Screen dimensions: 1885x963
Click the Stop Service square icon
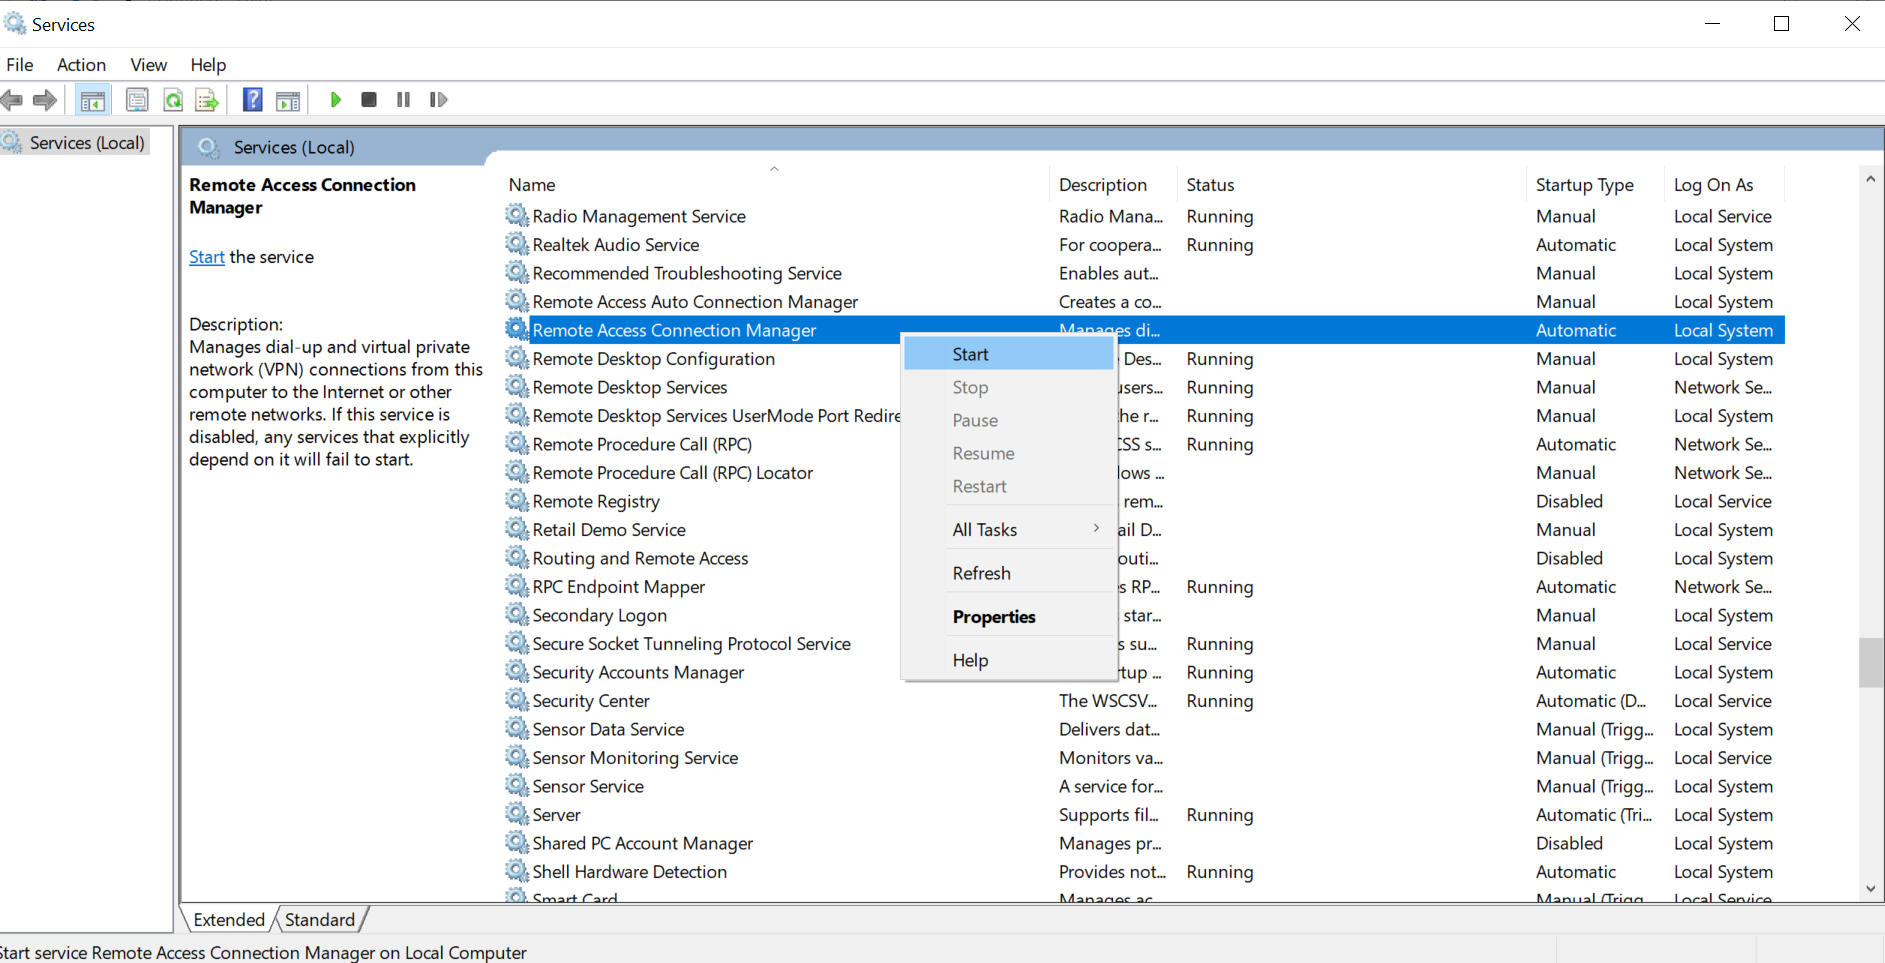(x=369, y=100)
